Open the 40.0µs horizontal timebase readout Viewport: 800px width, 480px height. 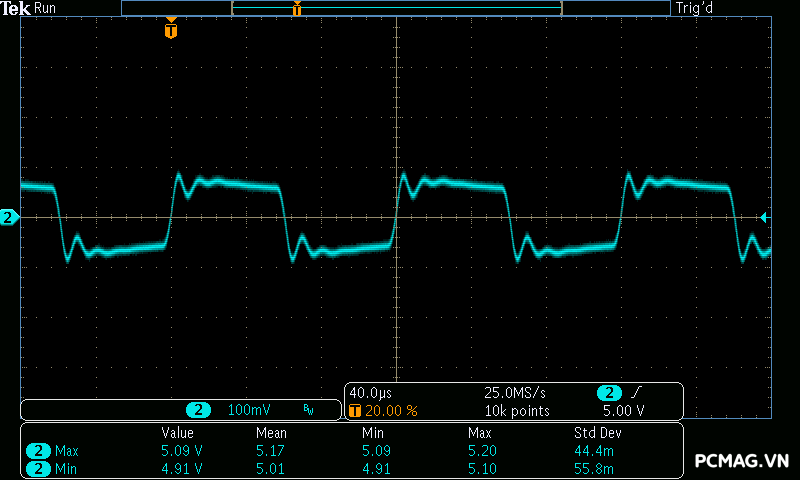coord(371,393)
